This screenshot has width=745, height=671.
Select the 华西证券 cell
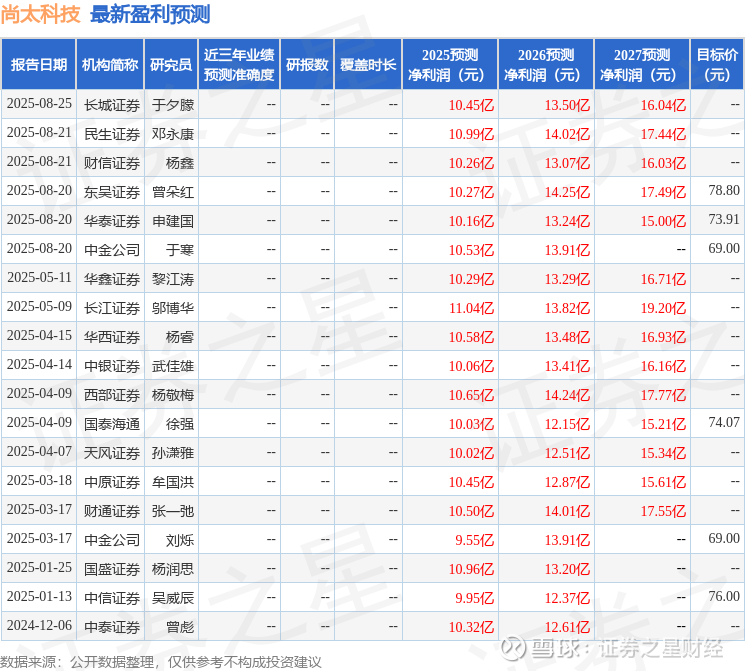[x=112, y=337]
